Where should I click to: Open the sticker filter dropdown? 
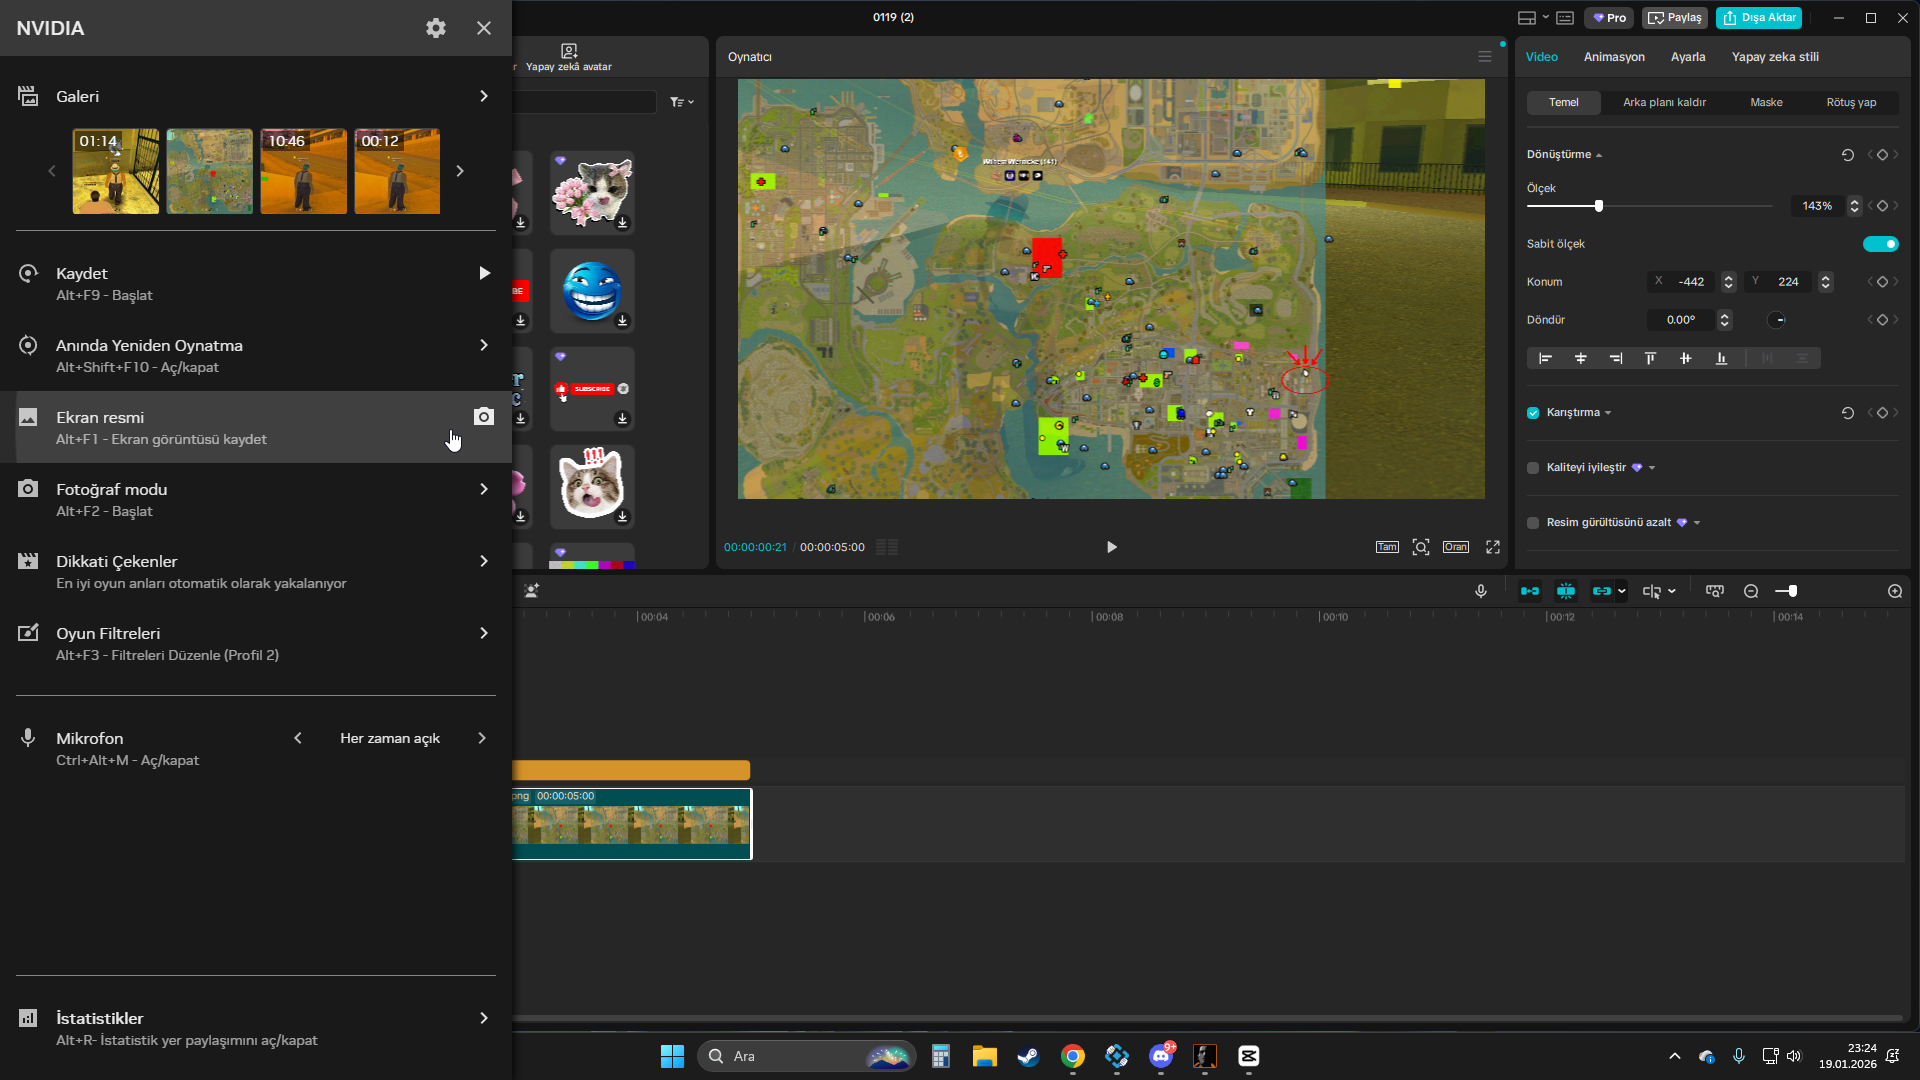[682, 102]
